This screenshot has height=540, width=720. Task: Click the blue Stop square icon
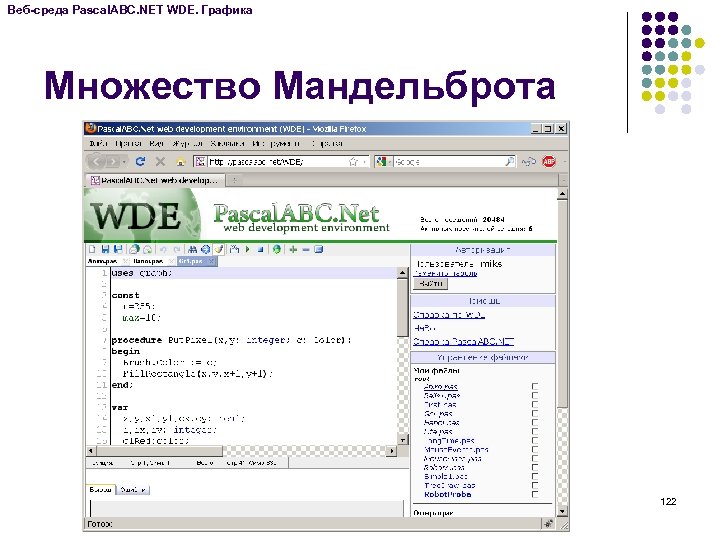pyautogui.click(x=260, y=249)
